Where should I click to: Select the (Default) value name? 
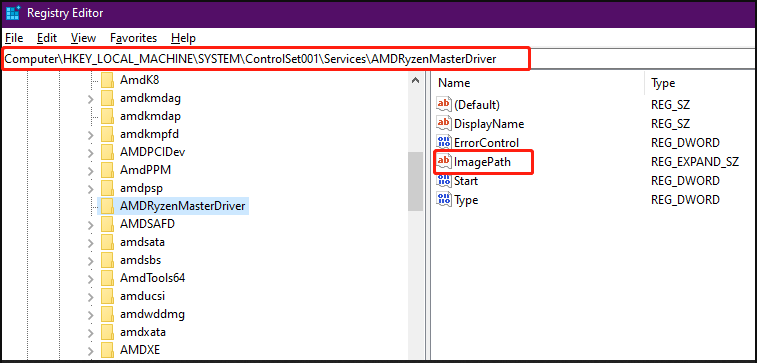477,105
